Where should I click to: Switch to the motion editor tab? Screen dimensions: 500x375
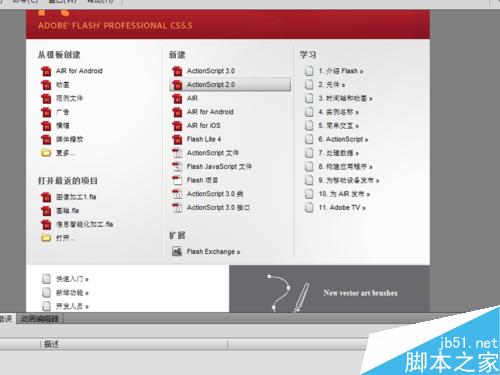39,319
